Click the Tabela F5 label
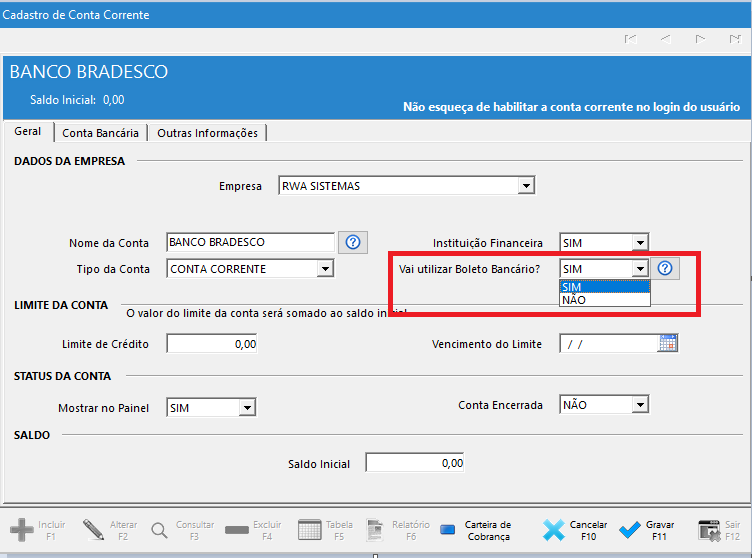 point(339,531)
